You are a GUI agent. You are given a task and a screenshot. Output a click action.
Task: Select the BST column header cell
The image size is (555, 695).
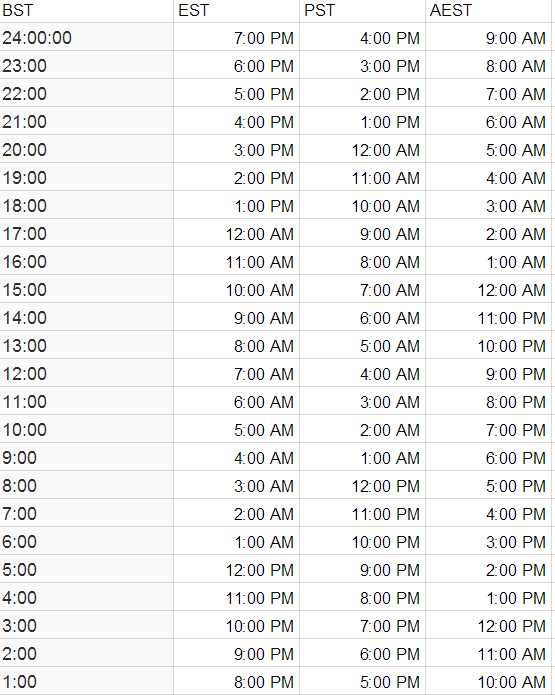(86, 11)
